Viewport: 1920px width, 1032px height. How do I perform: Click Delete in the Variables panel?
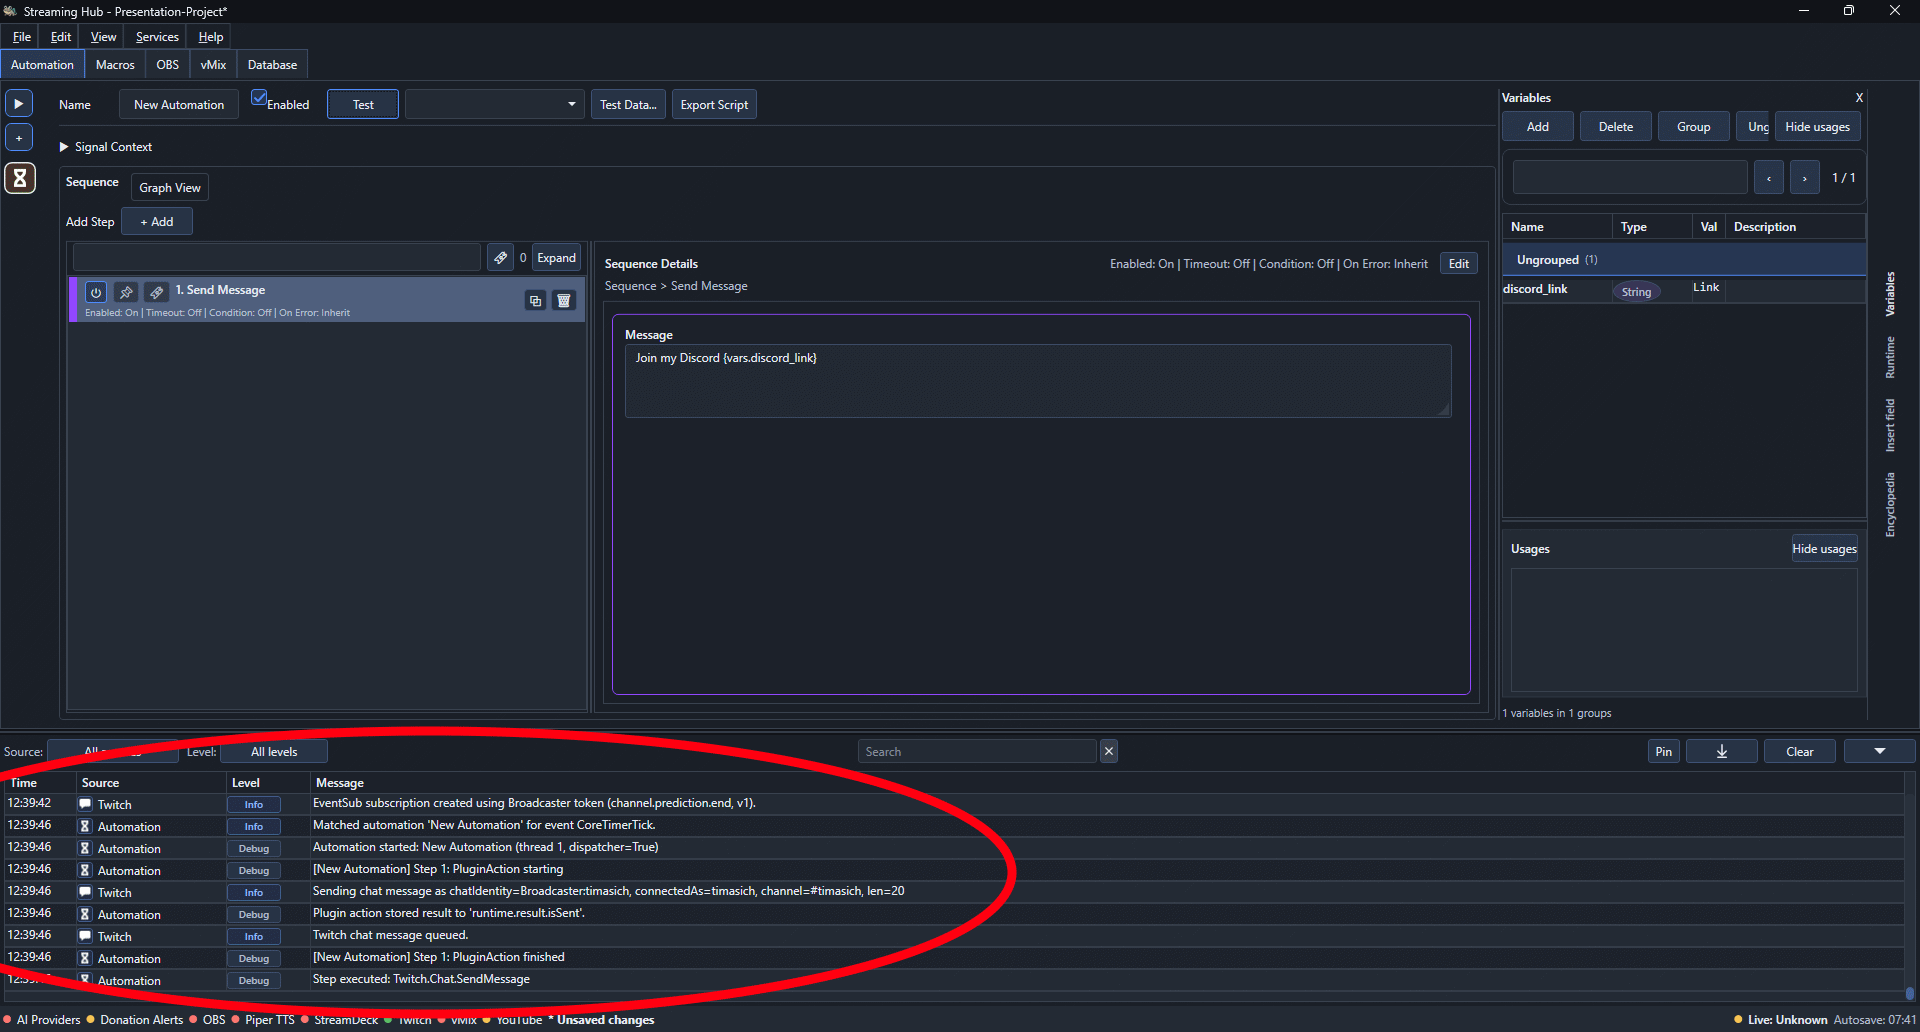pyautogui.click(x=1616, y=127)
